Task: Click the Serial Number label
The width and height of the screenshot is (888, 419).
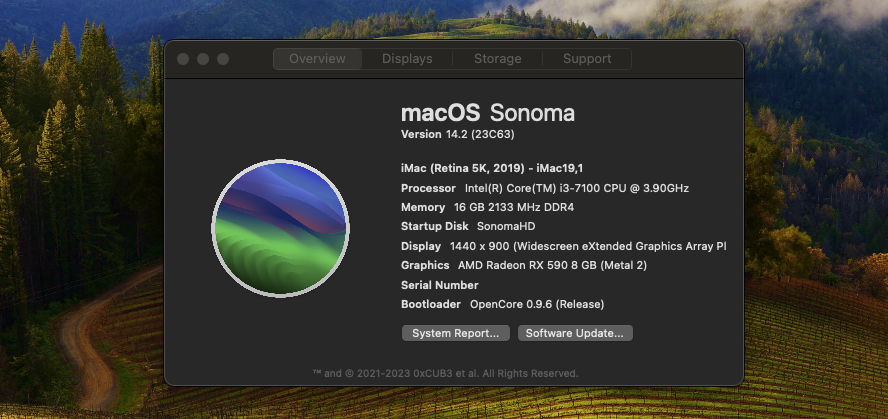Action: tap(439, 285)
